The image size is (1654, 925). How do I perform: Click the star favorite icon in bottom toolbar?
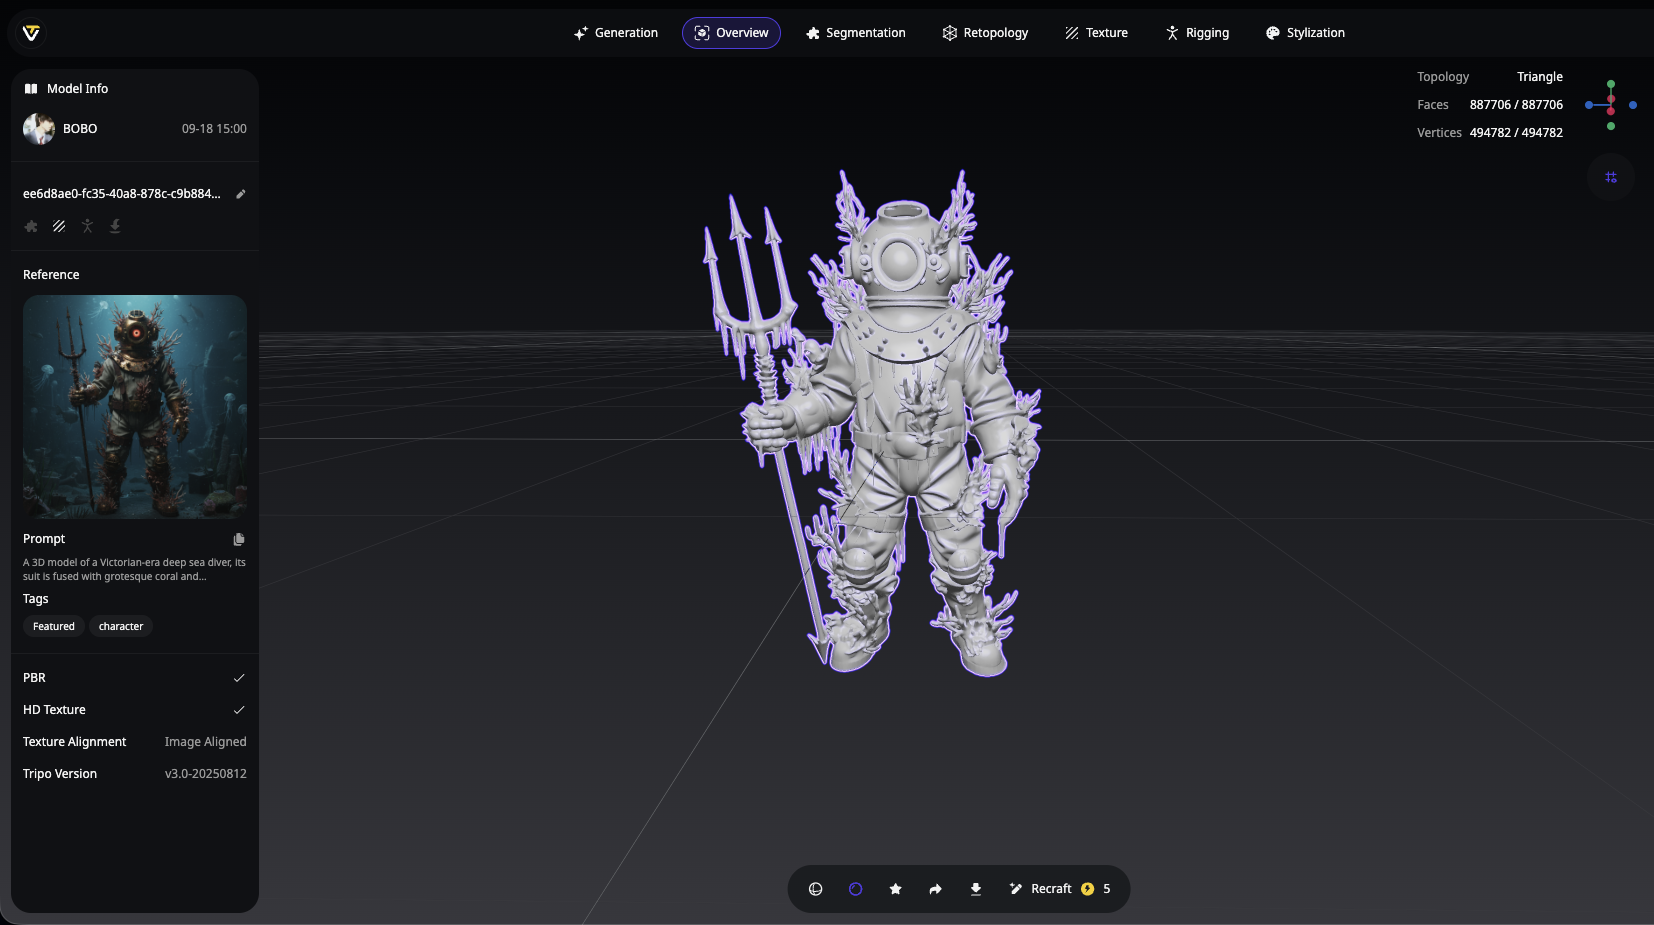click(x=895, y=889)
